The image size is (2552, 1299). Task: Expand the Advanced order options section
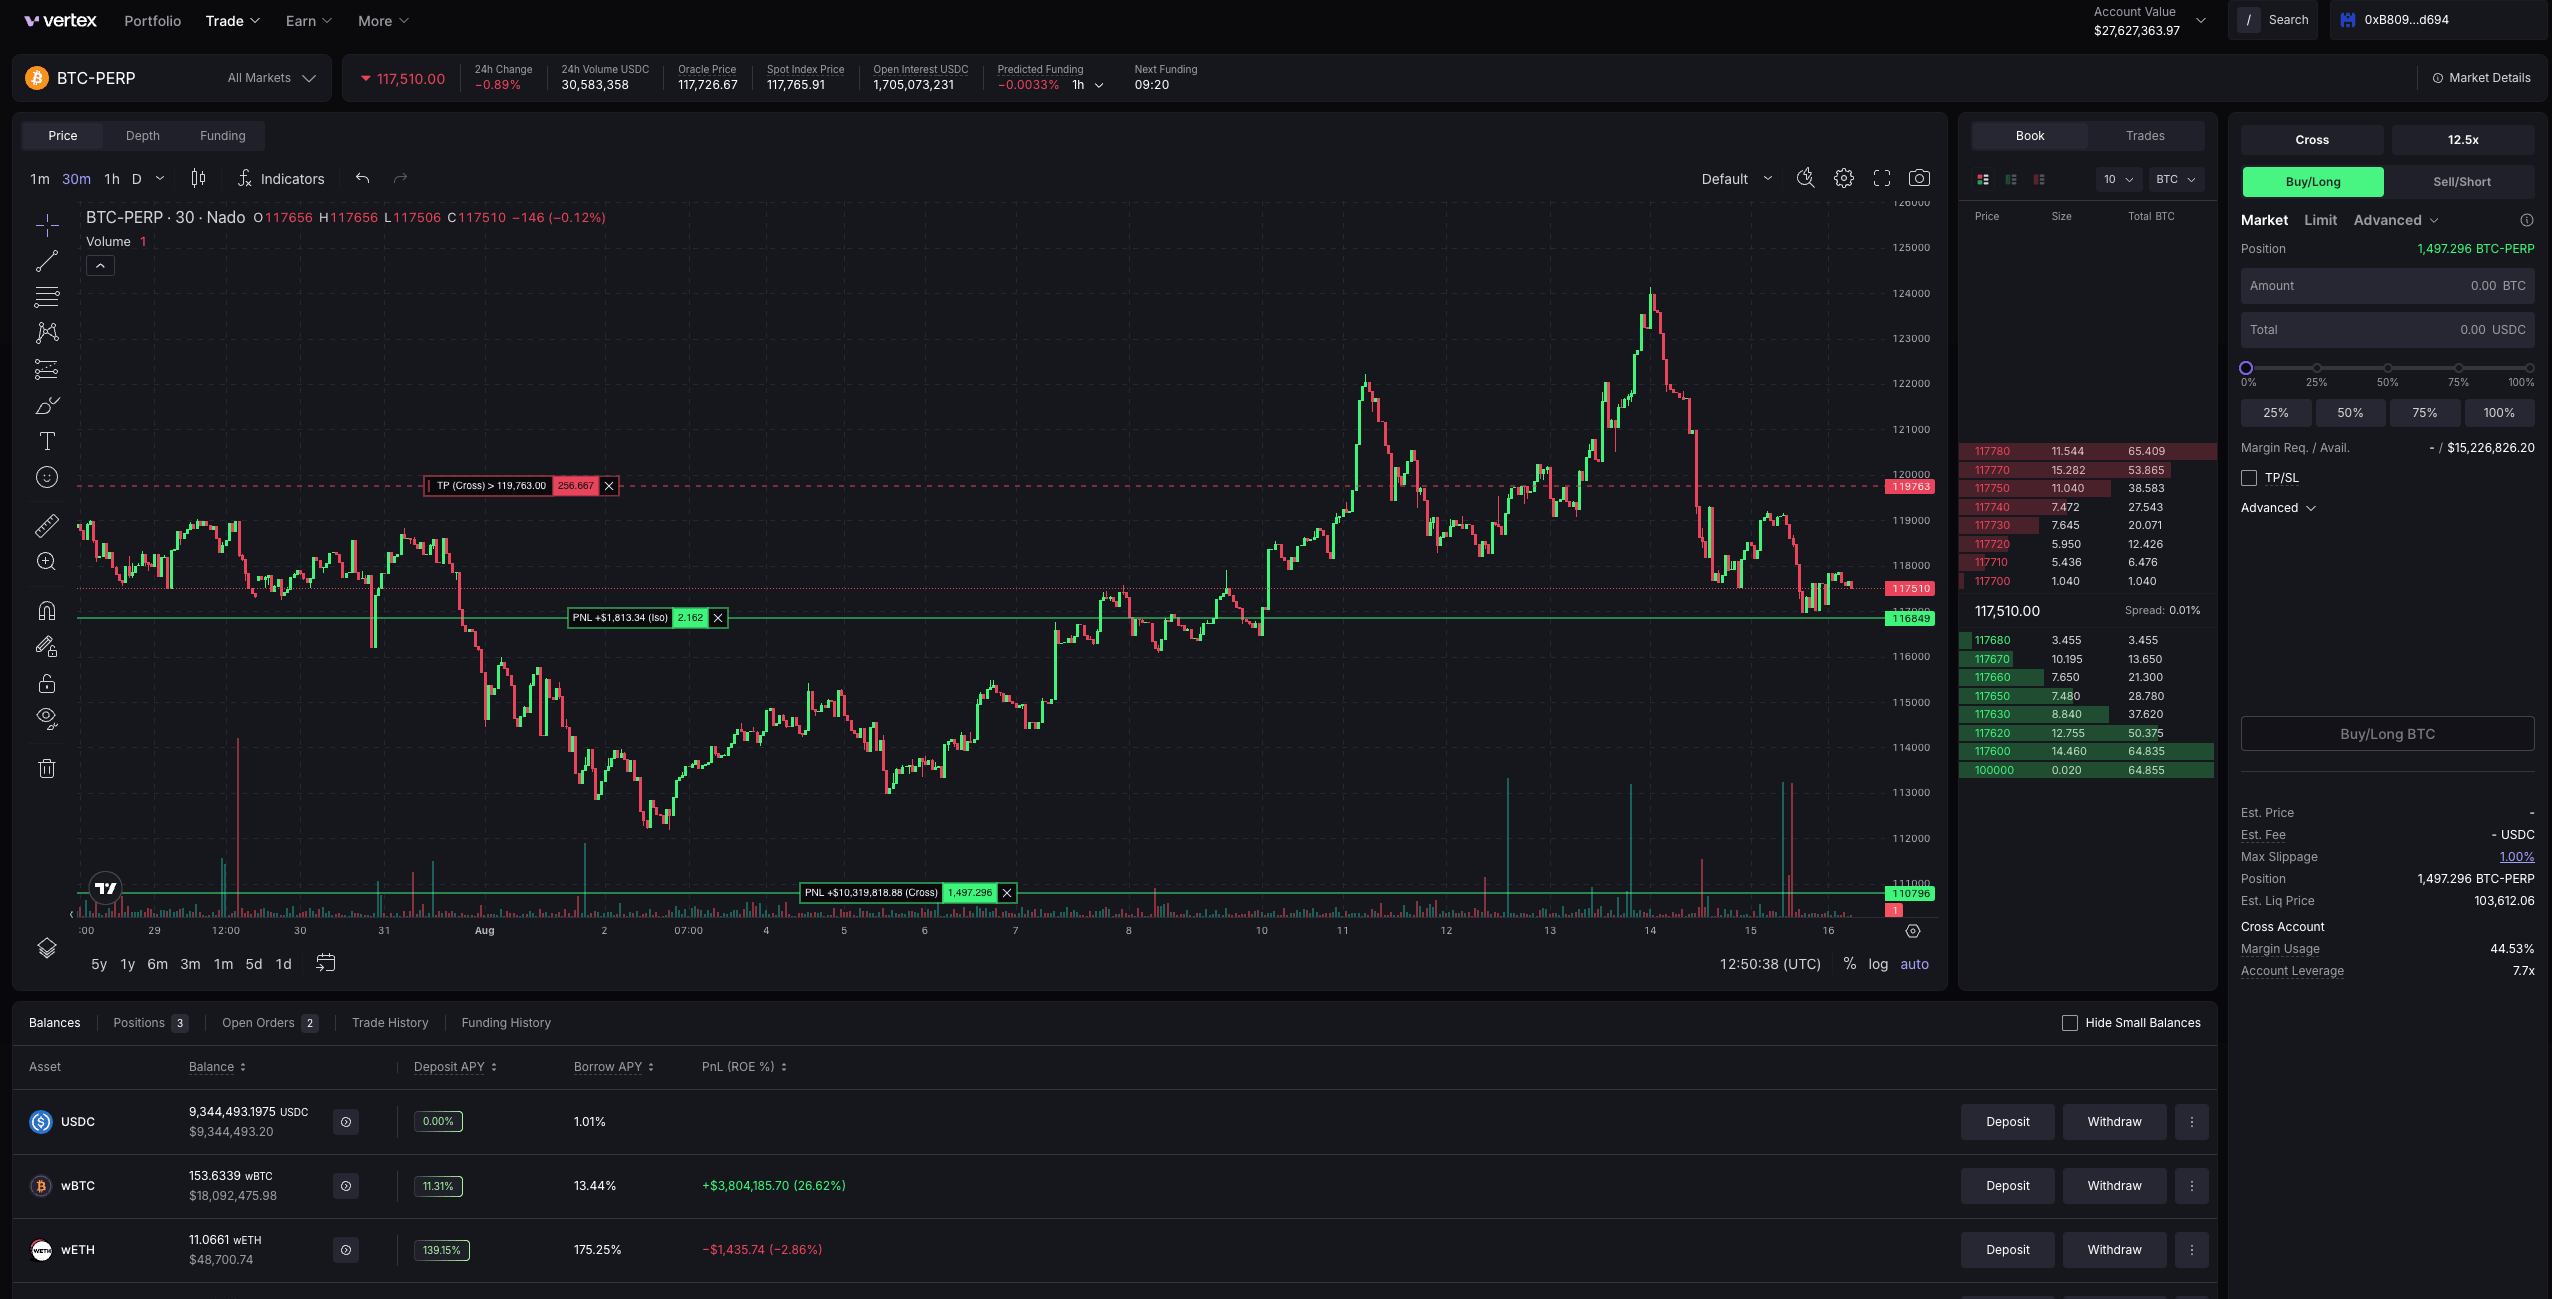pos(2278,508)
